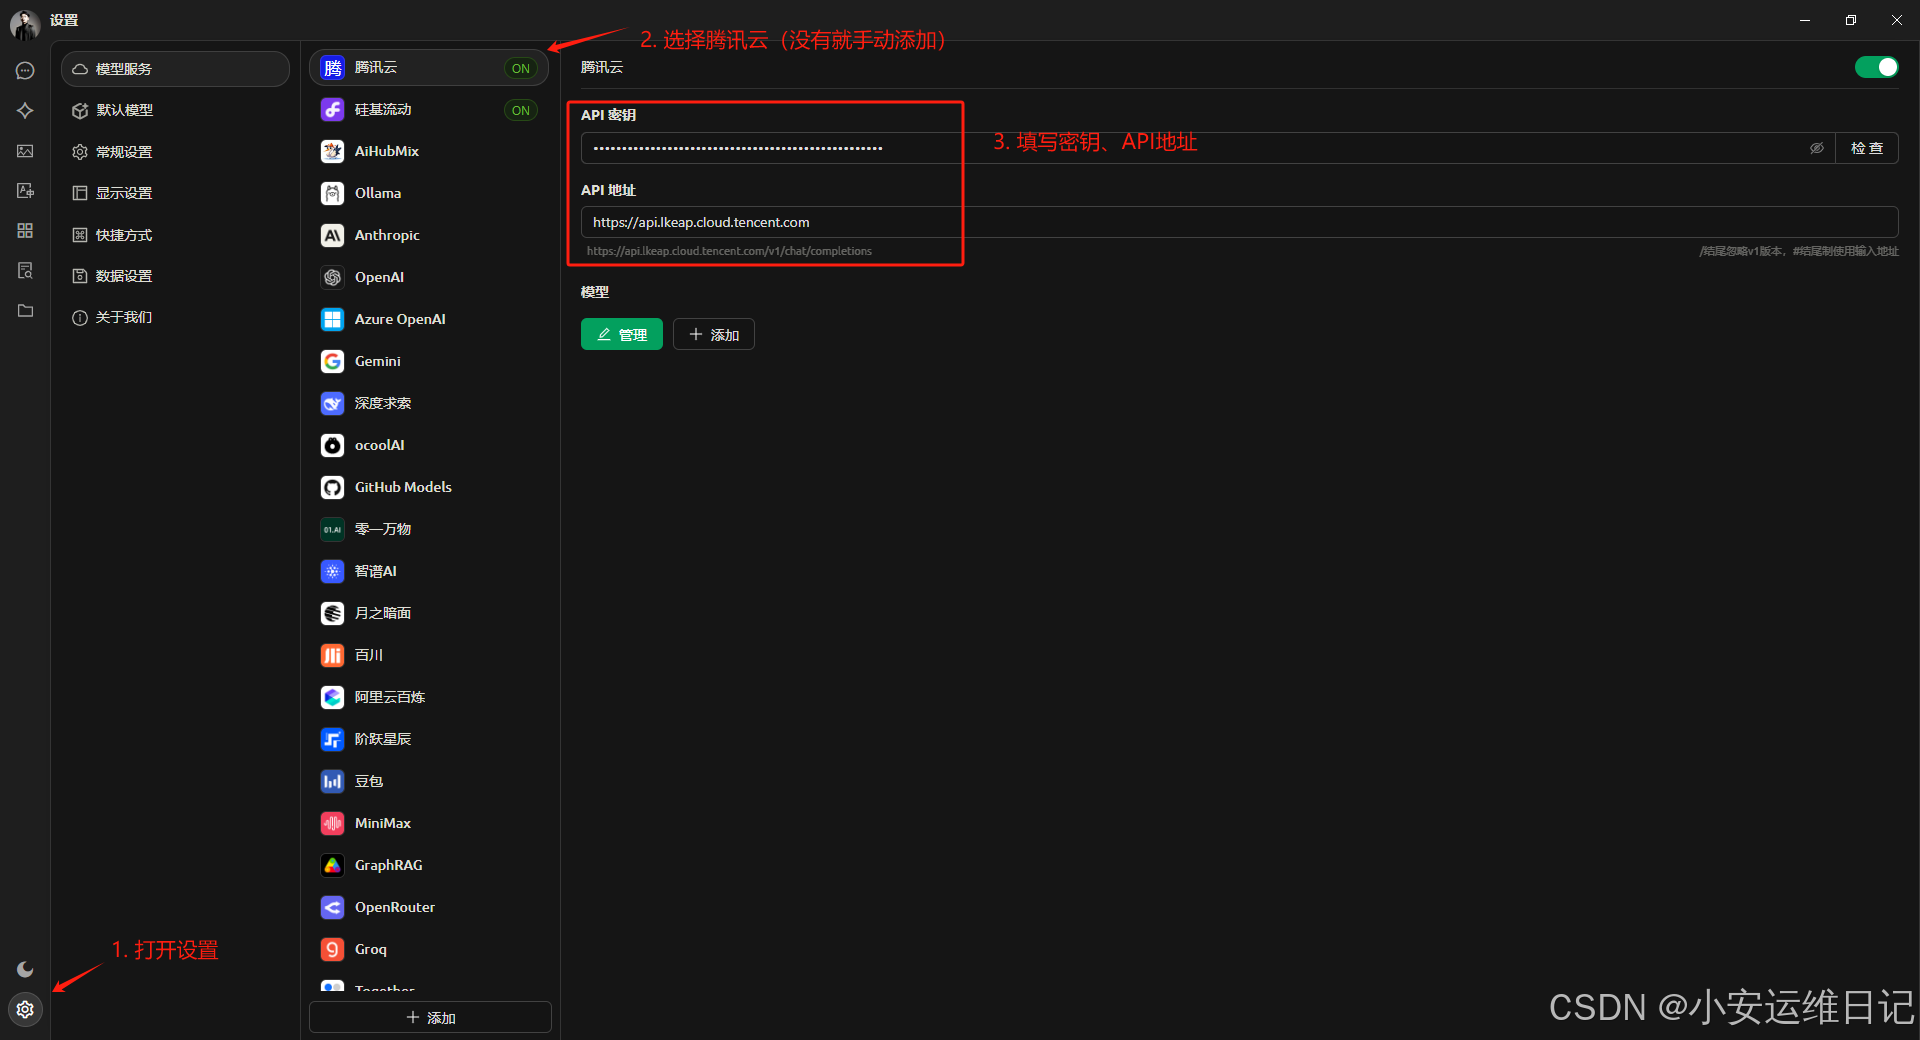
Task: Open 模型服务 settings section
Action: point(175,69)
